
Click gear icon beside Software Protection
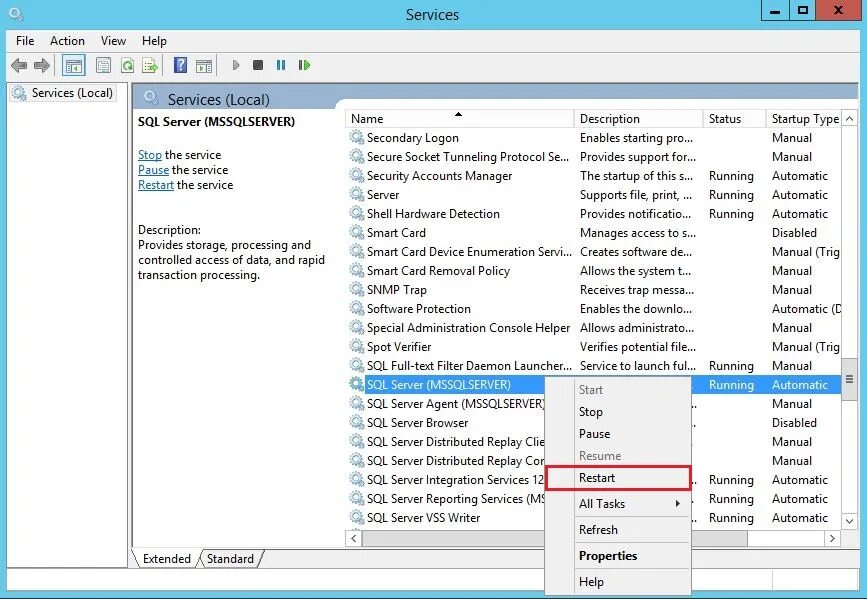[357, 308]
